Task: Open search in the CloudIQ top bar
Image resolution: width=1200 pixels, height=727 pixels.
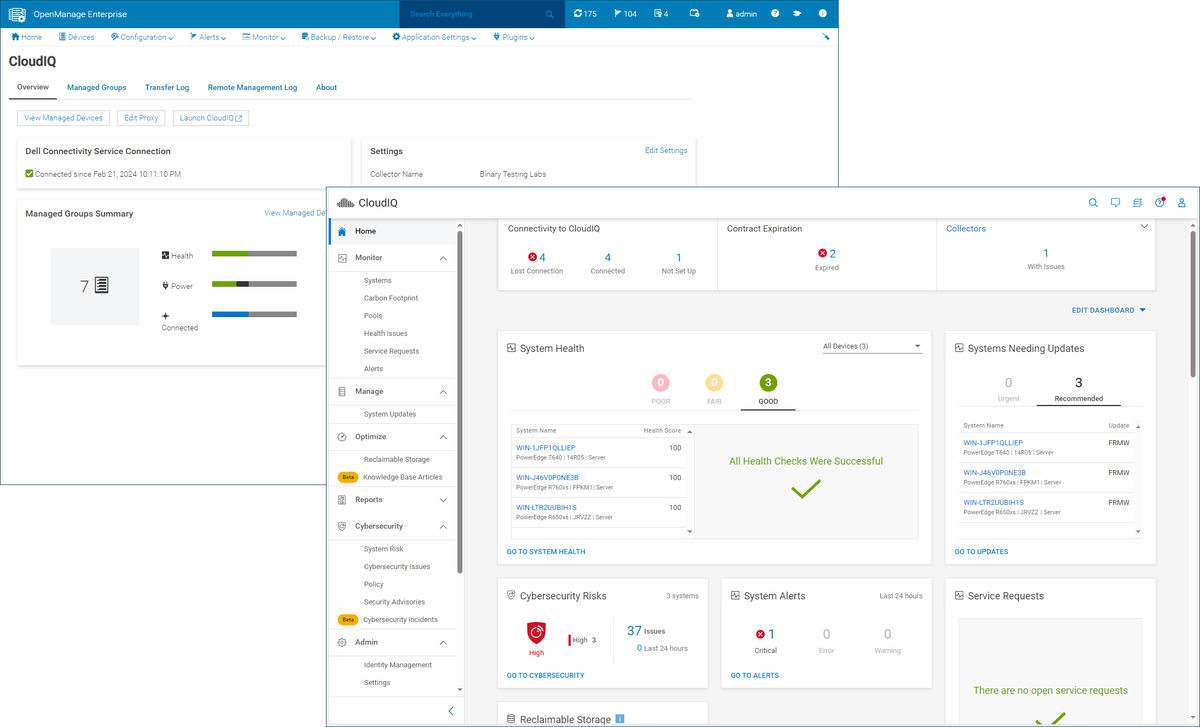Action: coord(1093,202)
